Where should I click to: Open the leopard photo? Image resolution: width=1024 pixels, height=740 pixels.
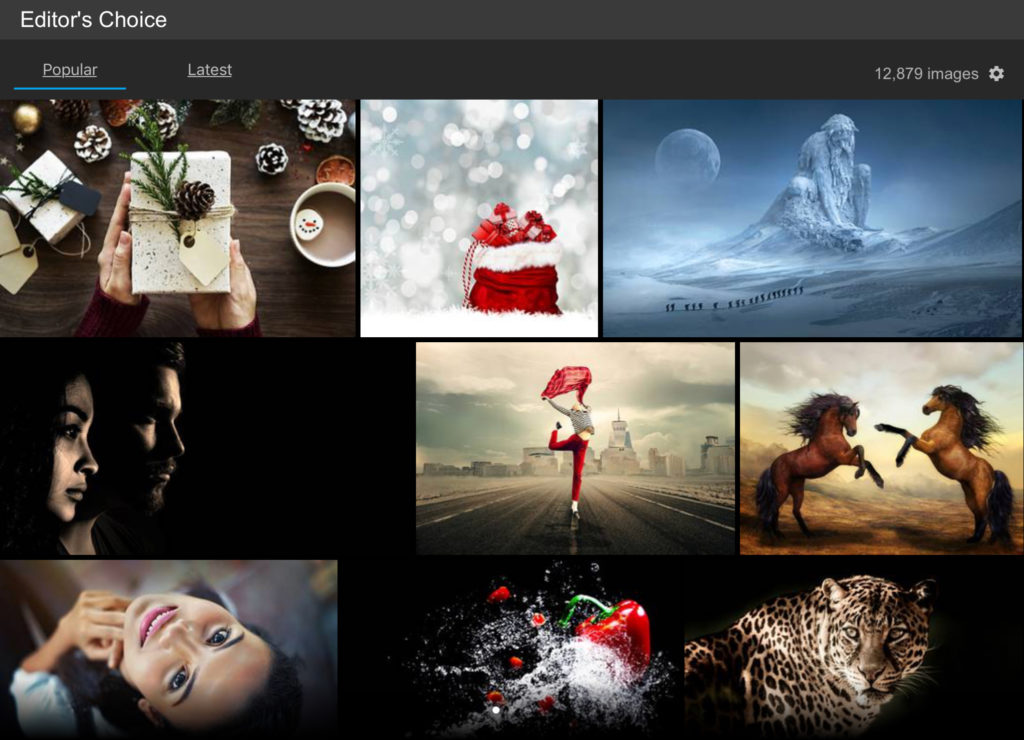coord(854,650)
